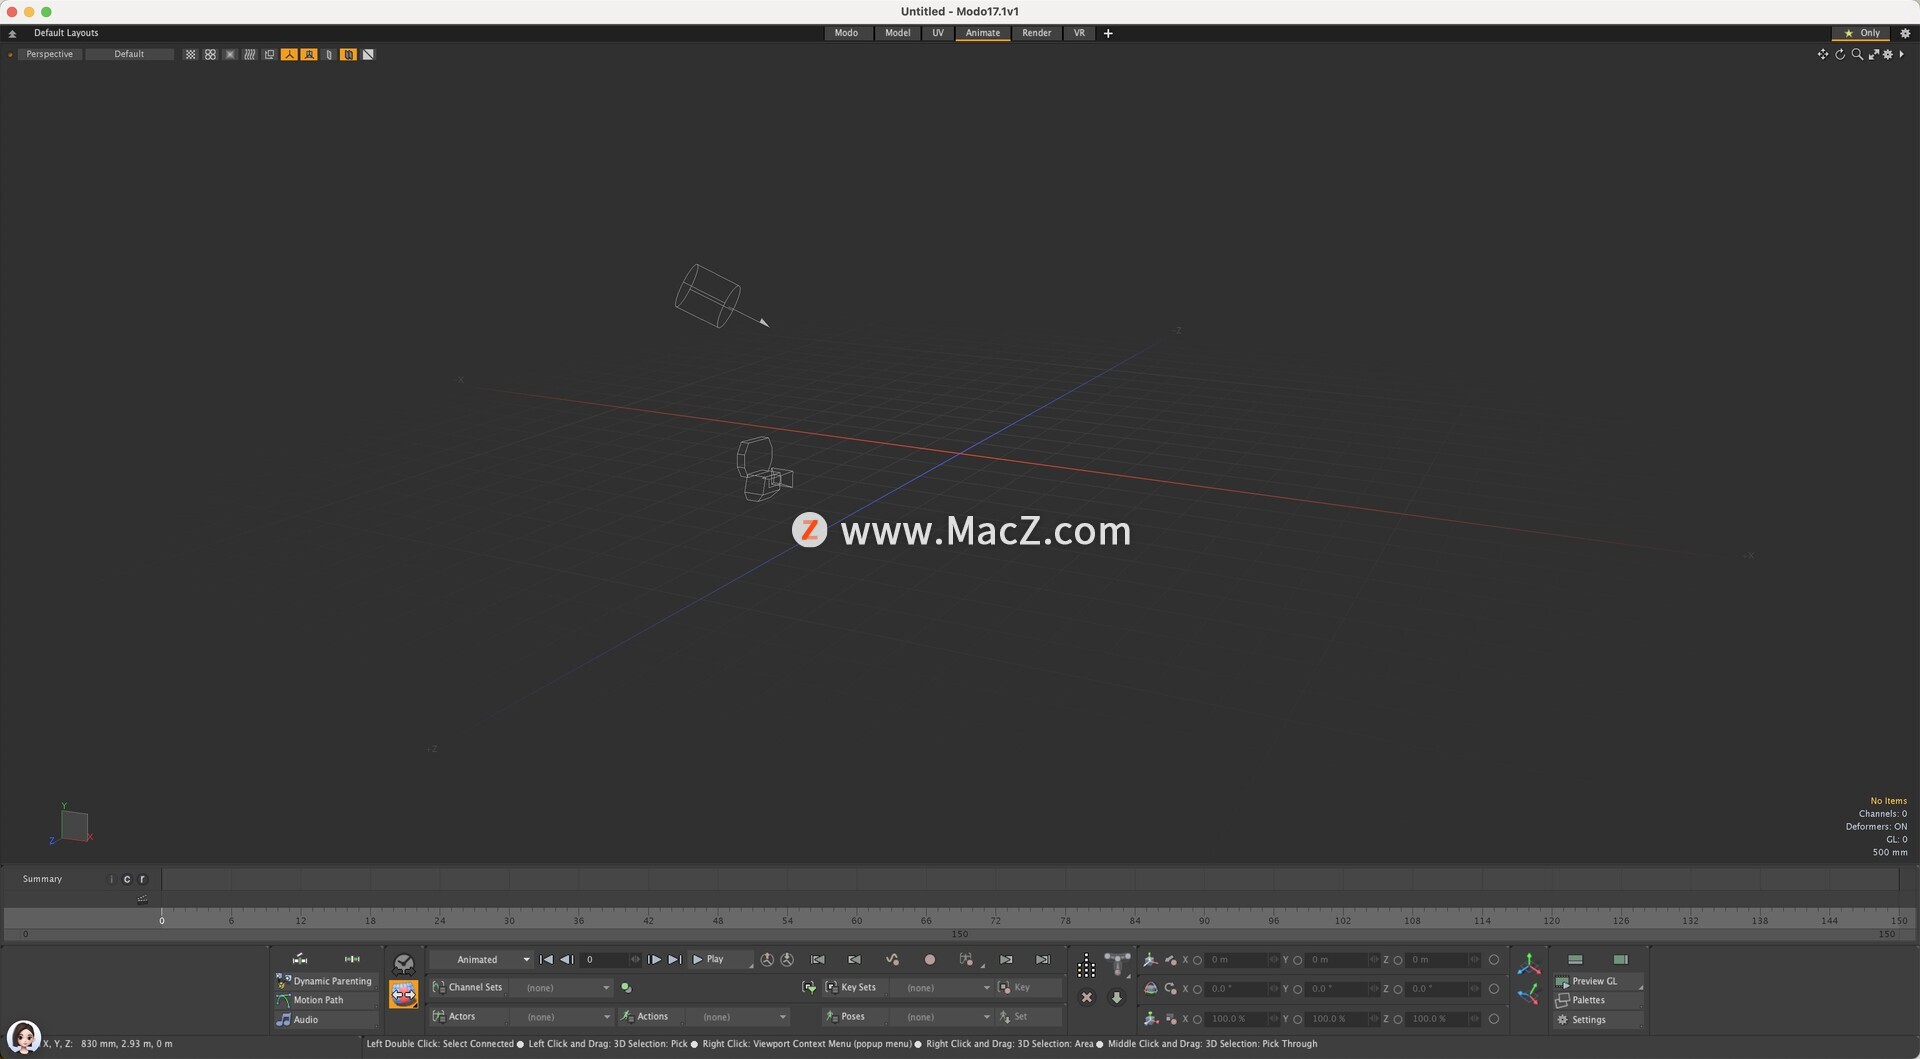Viewport: 1920px width, 1059px height.
Task: Switch to the Model layout tab
Action: (x=897, y=33)
